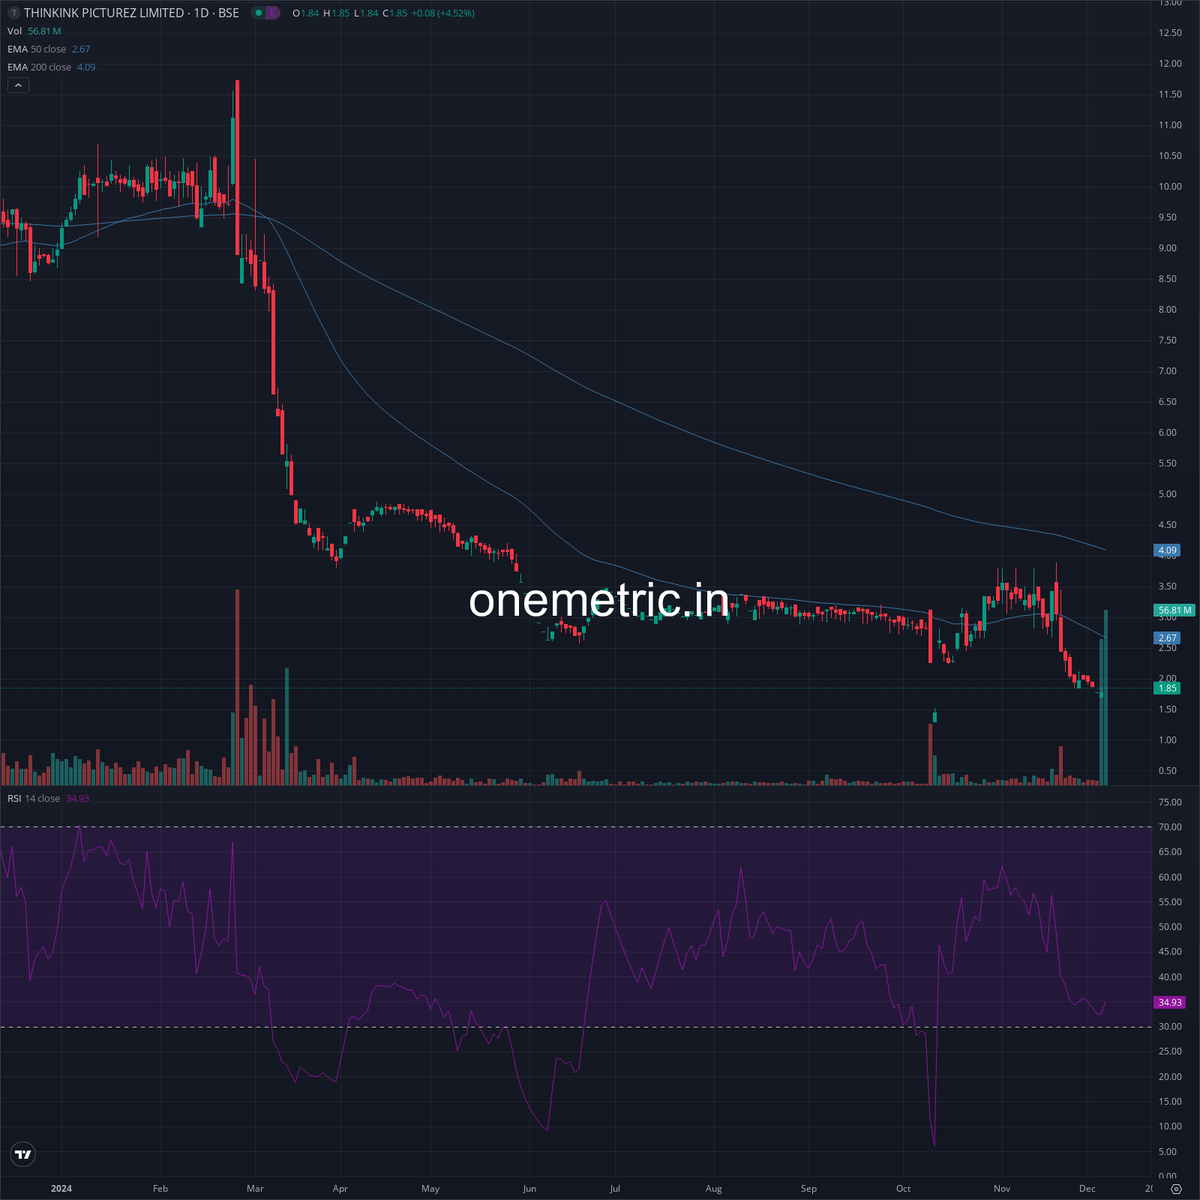The height and width of the screenshot is (1200, 1200).
Task: Click the 34.93 RSI value axis label
Action: click(1169, 1002)
